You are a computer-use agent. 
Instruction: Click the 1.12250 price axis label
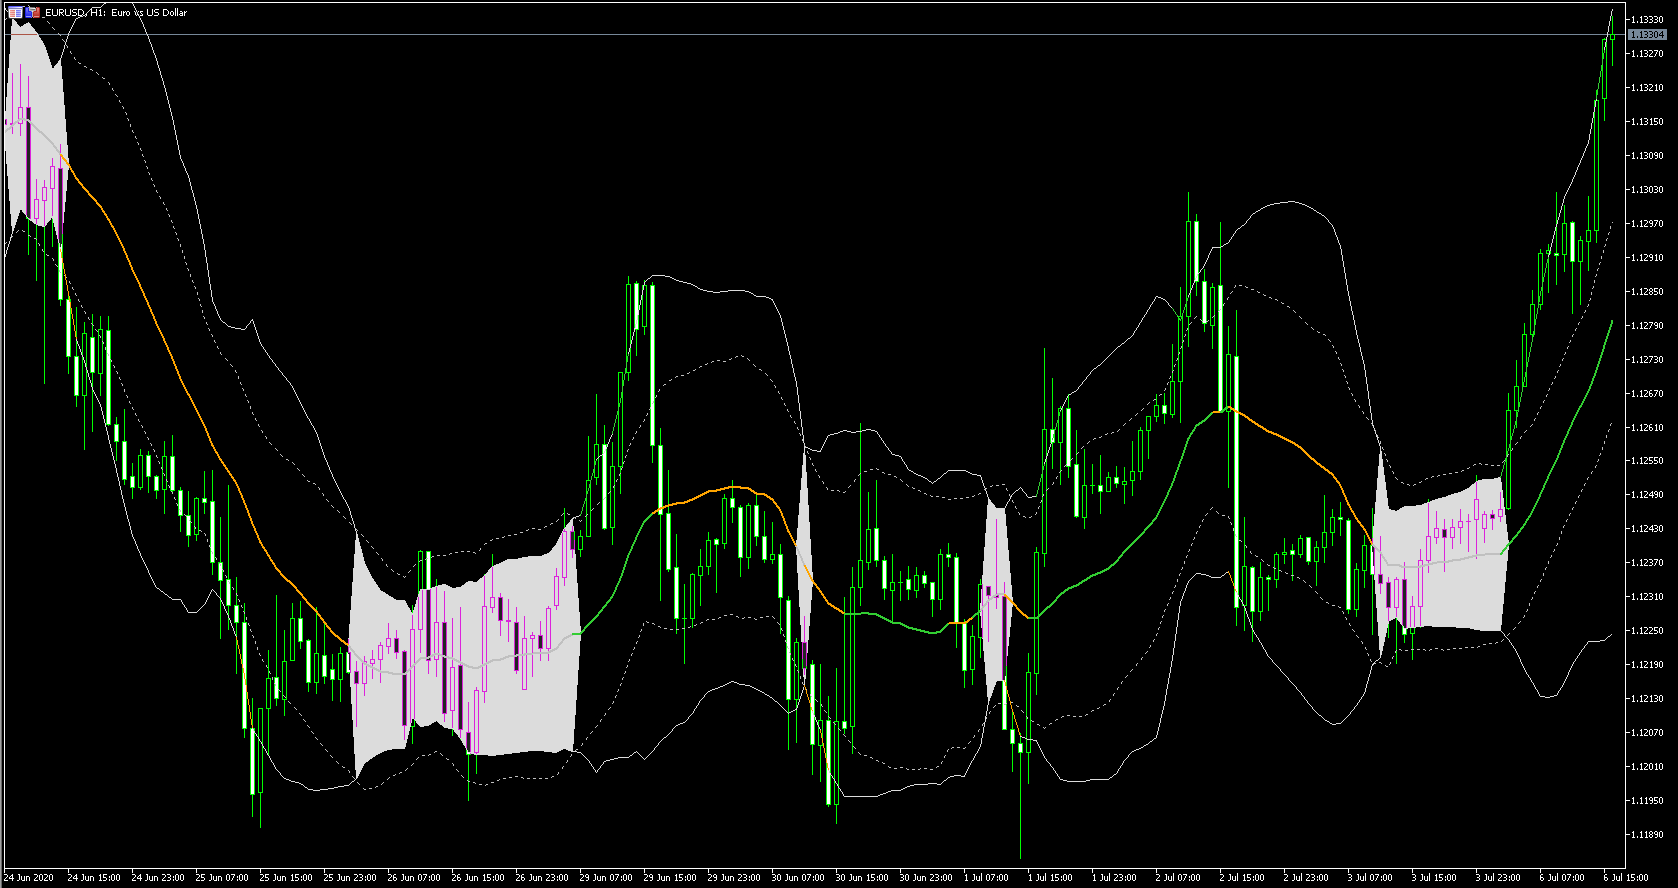[1647, 631]
